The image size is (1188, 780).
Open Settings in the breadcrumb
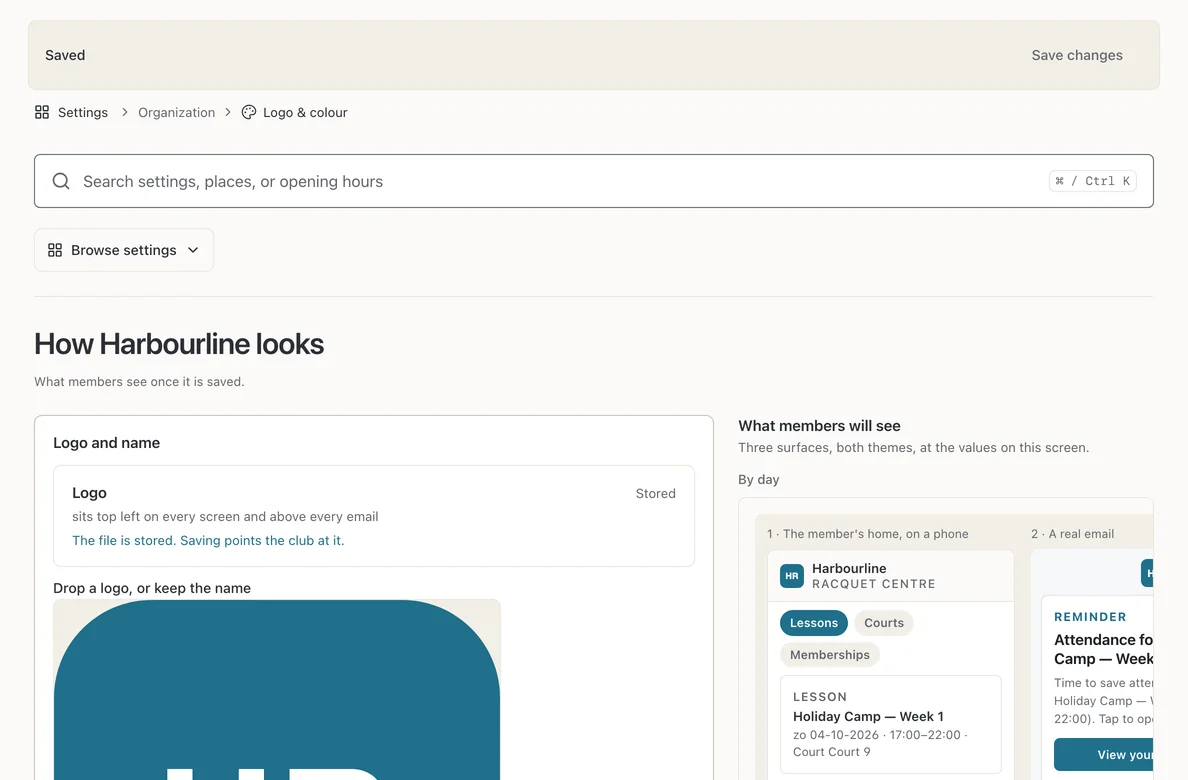83,112
